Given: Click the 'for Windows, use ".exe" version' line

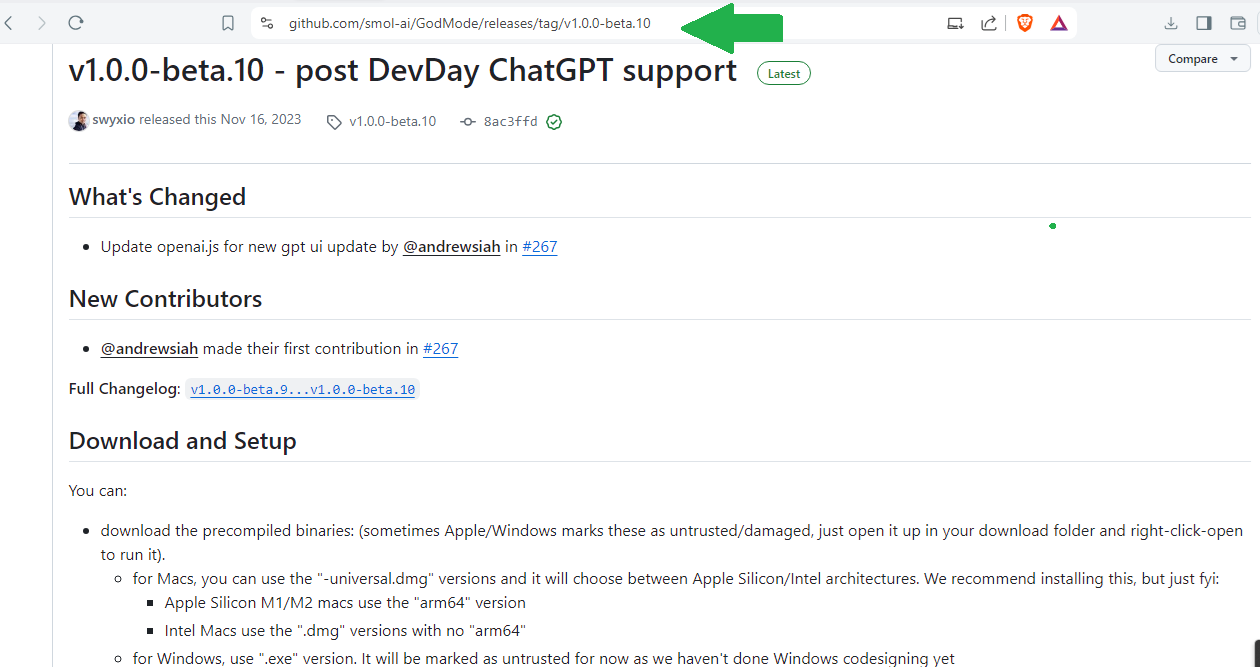Looking at the screenshot, I should click(x=544, y=659).
